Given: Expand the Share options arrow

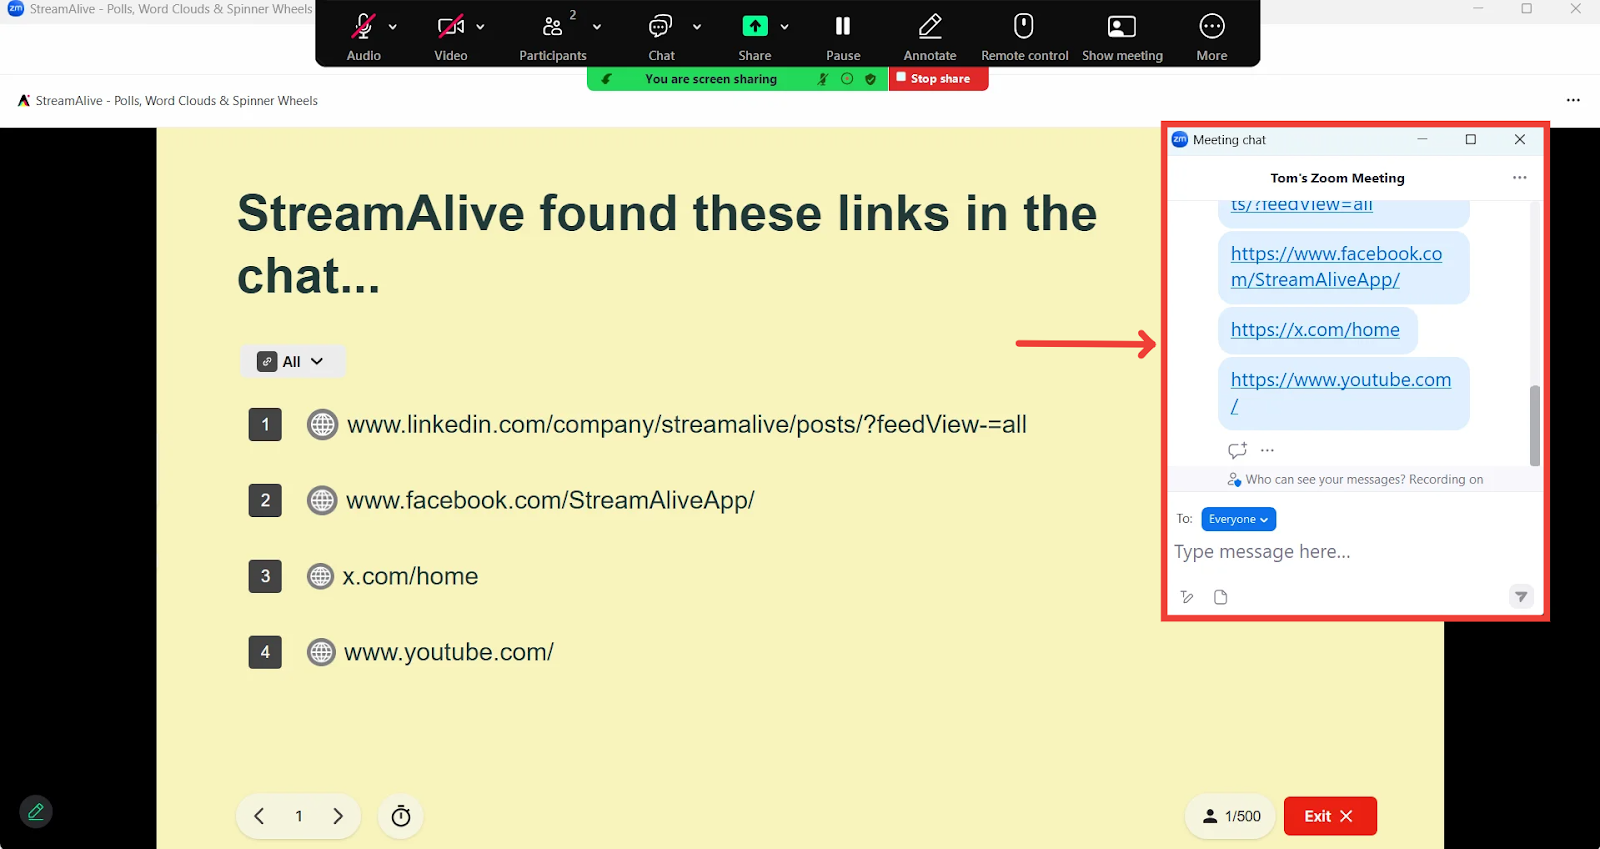Looking at the screenshot, I should 785,27.
